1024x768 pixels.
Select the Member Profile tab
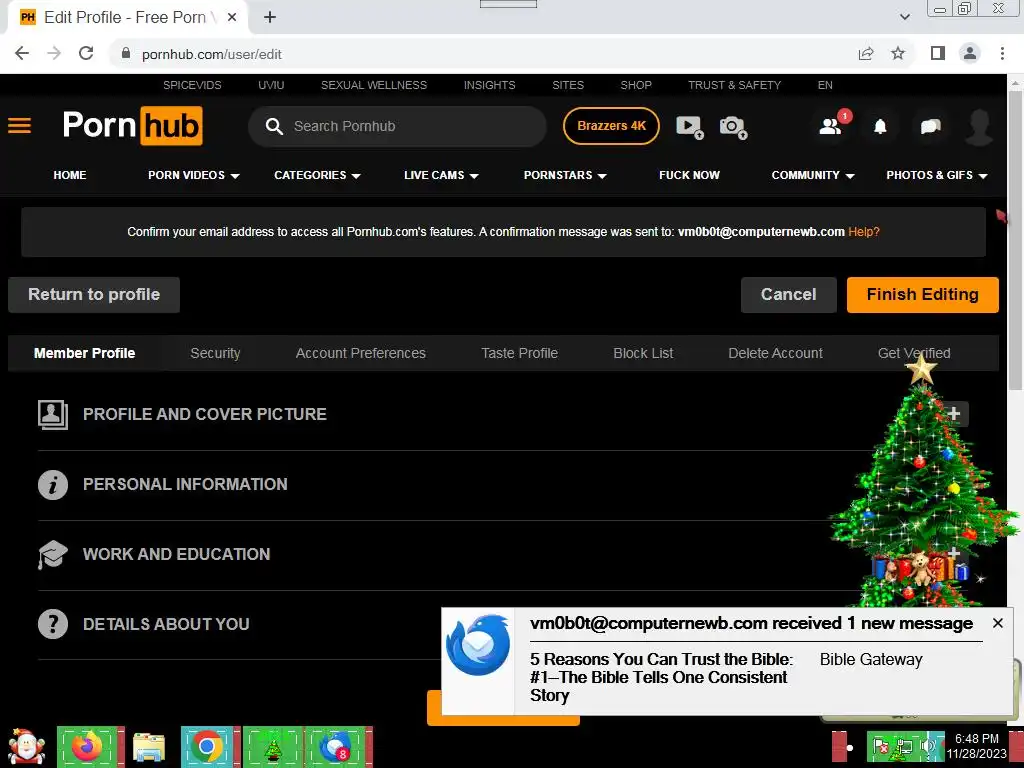84,353
